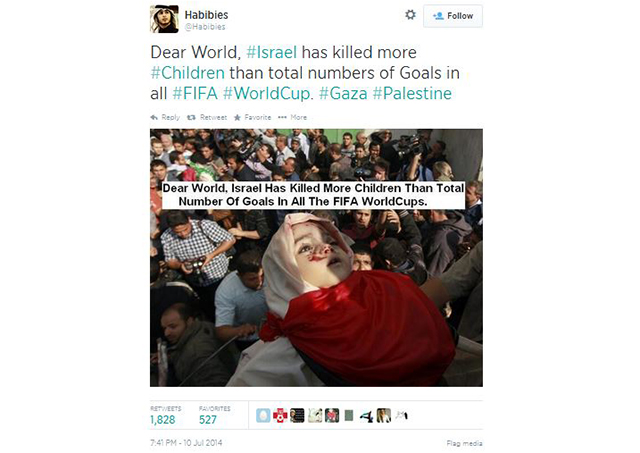The height and width of the screenshot is (453, 640).
Task: Open the #WorldCup hashtag link
Action: (x=267, y=93)
